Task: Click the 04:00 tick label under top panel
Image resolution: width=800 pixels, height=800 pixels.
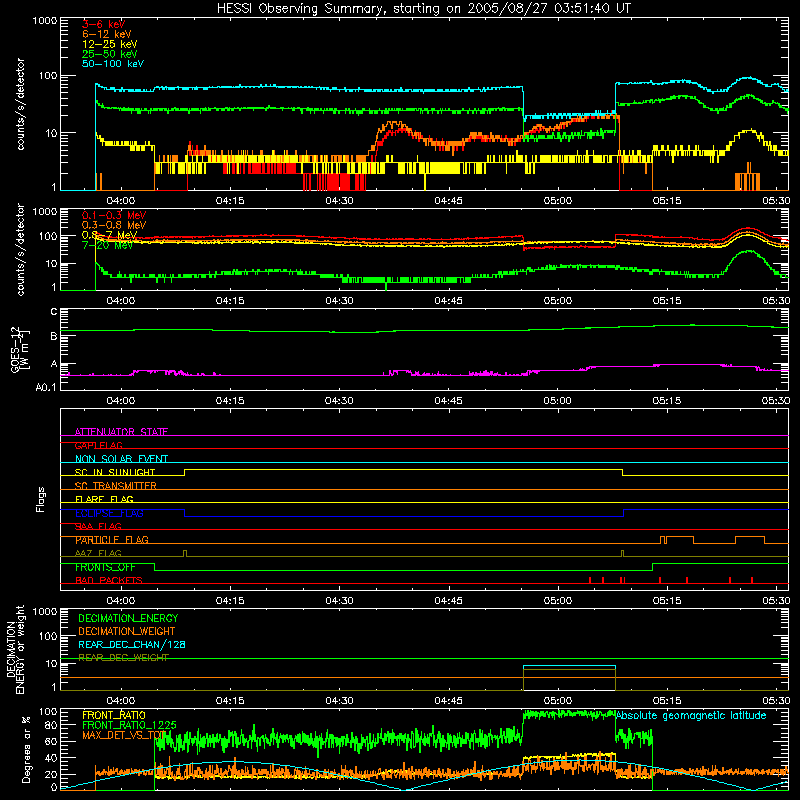Action: coord(120,201)
